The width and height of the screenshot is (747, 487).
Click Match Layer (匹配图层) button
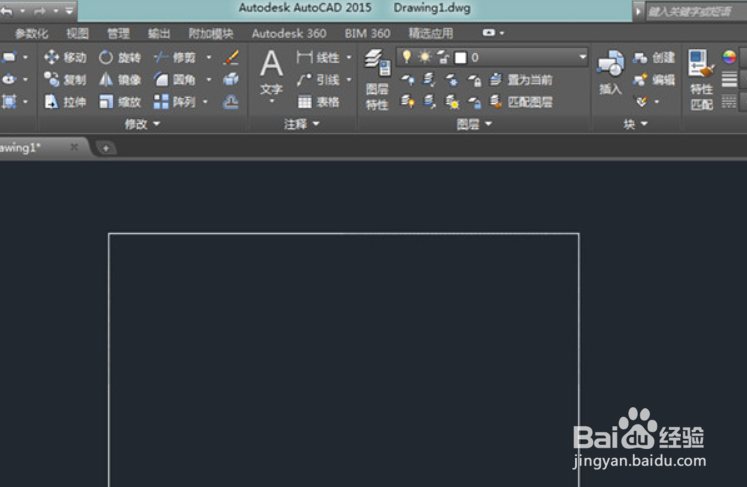521,101
